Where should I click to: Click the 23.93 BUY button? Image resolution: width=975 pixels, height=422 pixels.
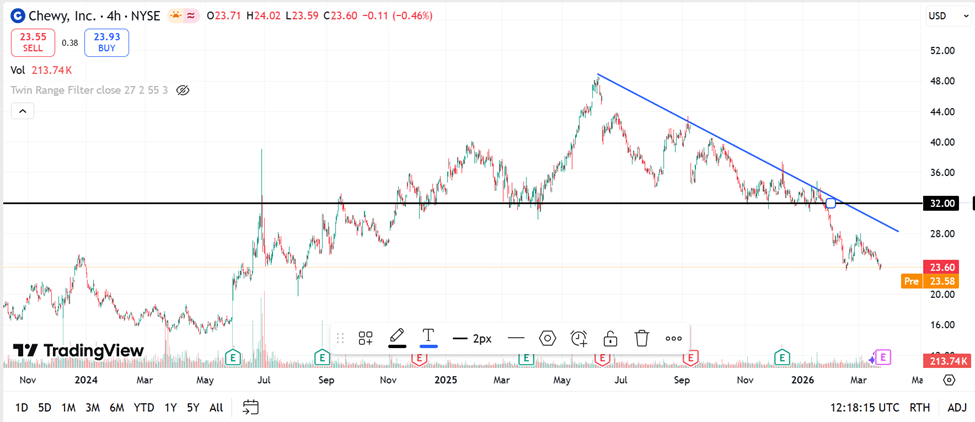(106, 42)
